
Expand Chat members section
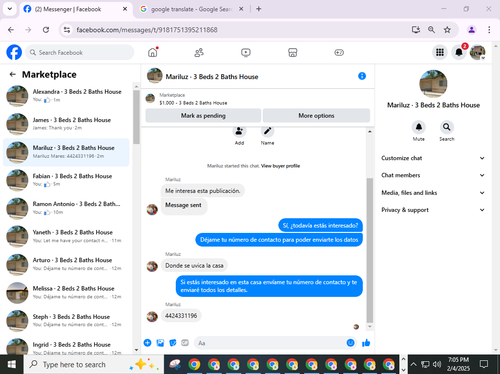pos(433,175)
